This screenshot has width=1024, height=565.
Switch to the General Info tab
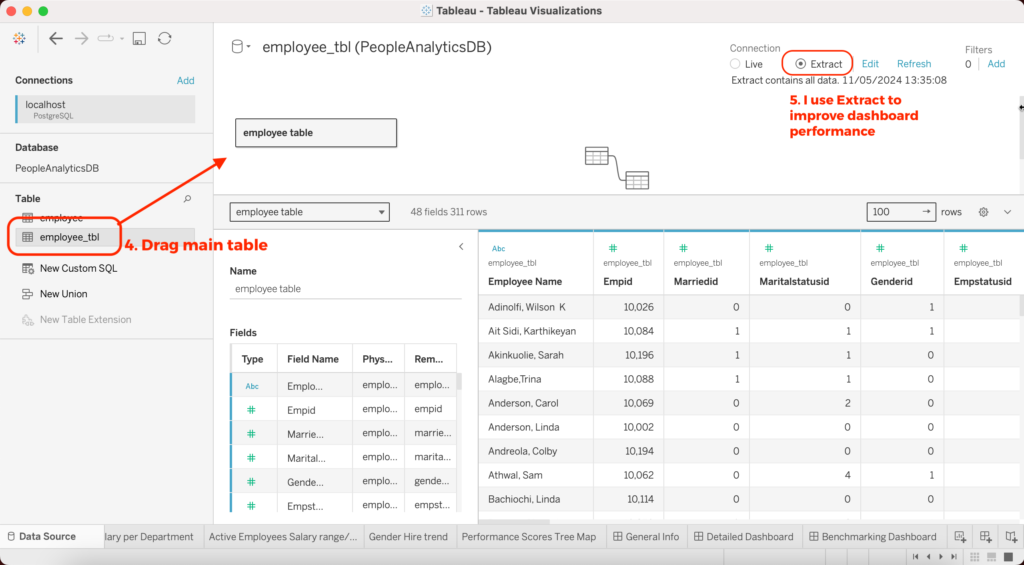646,537
